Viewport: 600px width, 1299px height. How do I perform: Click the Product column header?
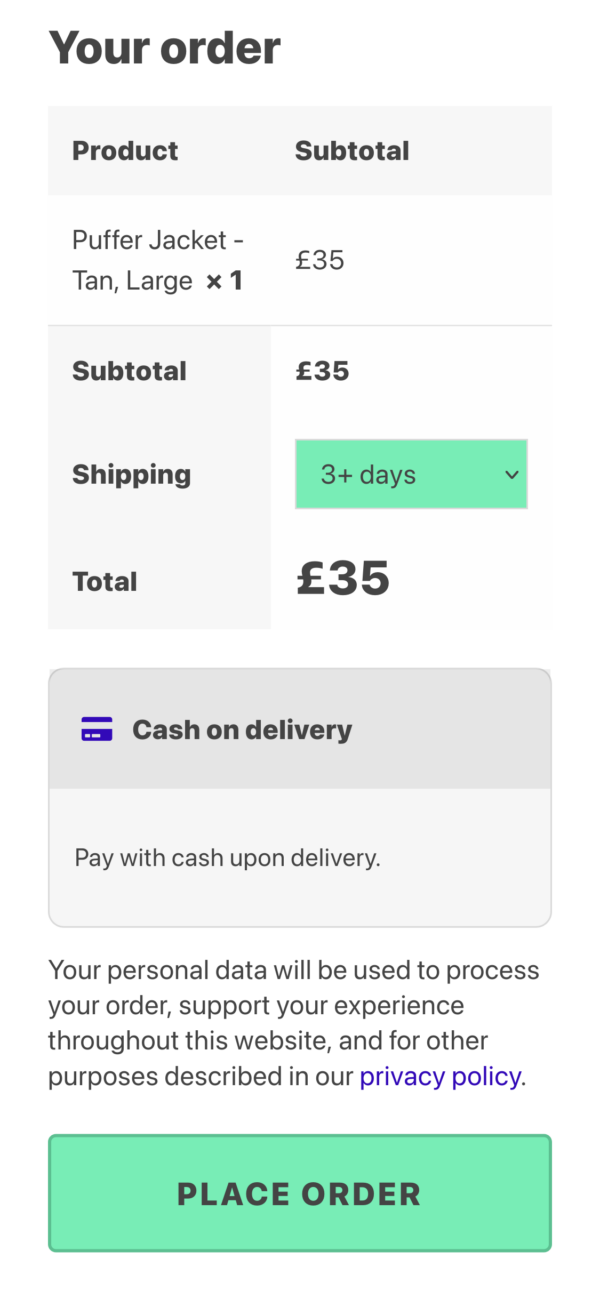125,150
